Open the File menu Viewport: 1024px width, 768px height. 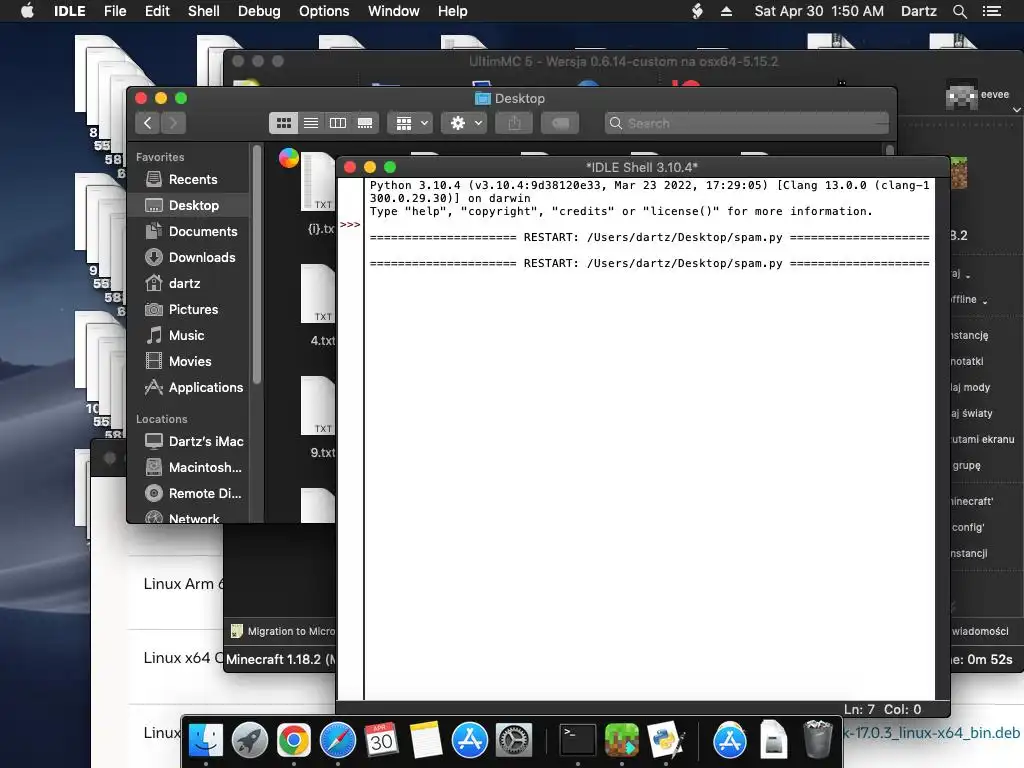115,11
